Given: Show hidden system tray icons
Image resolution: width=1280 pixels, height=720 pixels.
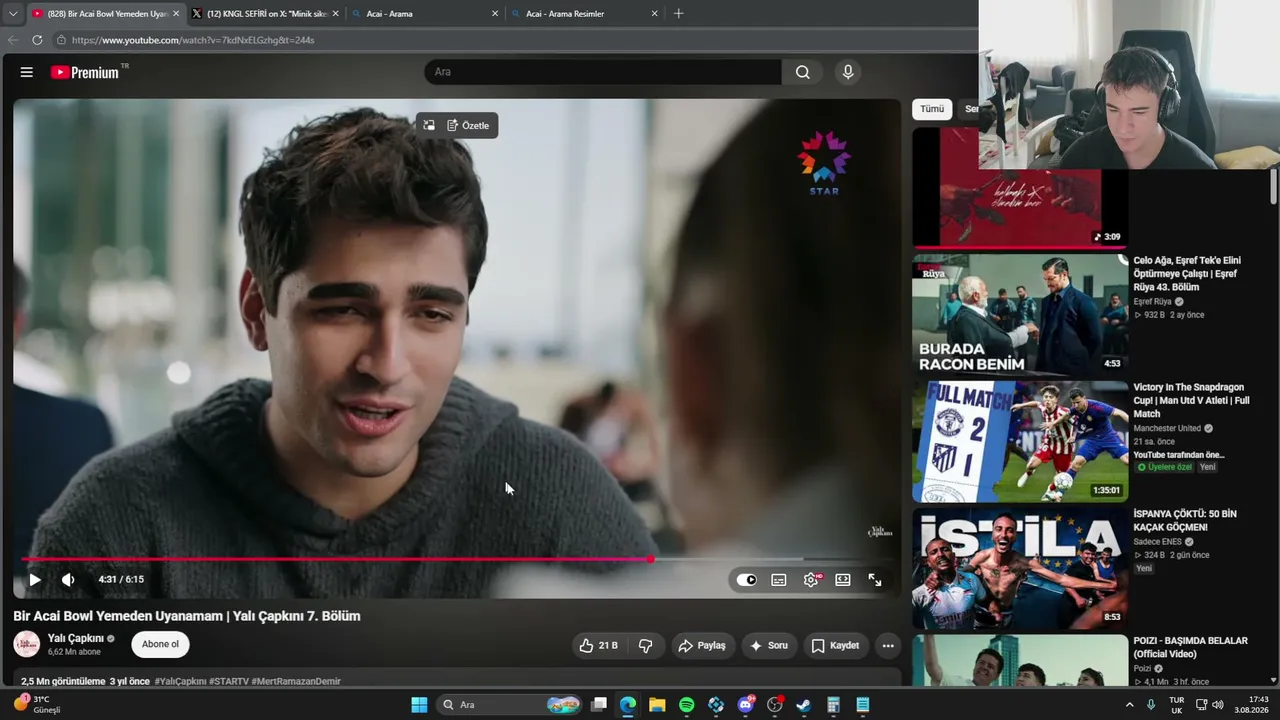Looking at the screenshot, I should click(x=1130, y=705).
